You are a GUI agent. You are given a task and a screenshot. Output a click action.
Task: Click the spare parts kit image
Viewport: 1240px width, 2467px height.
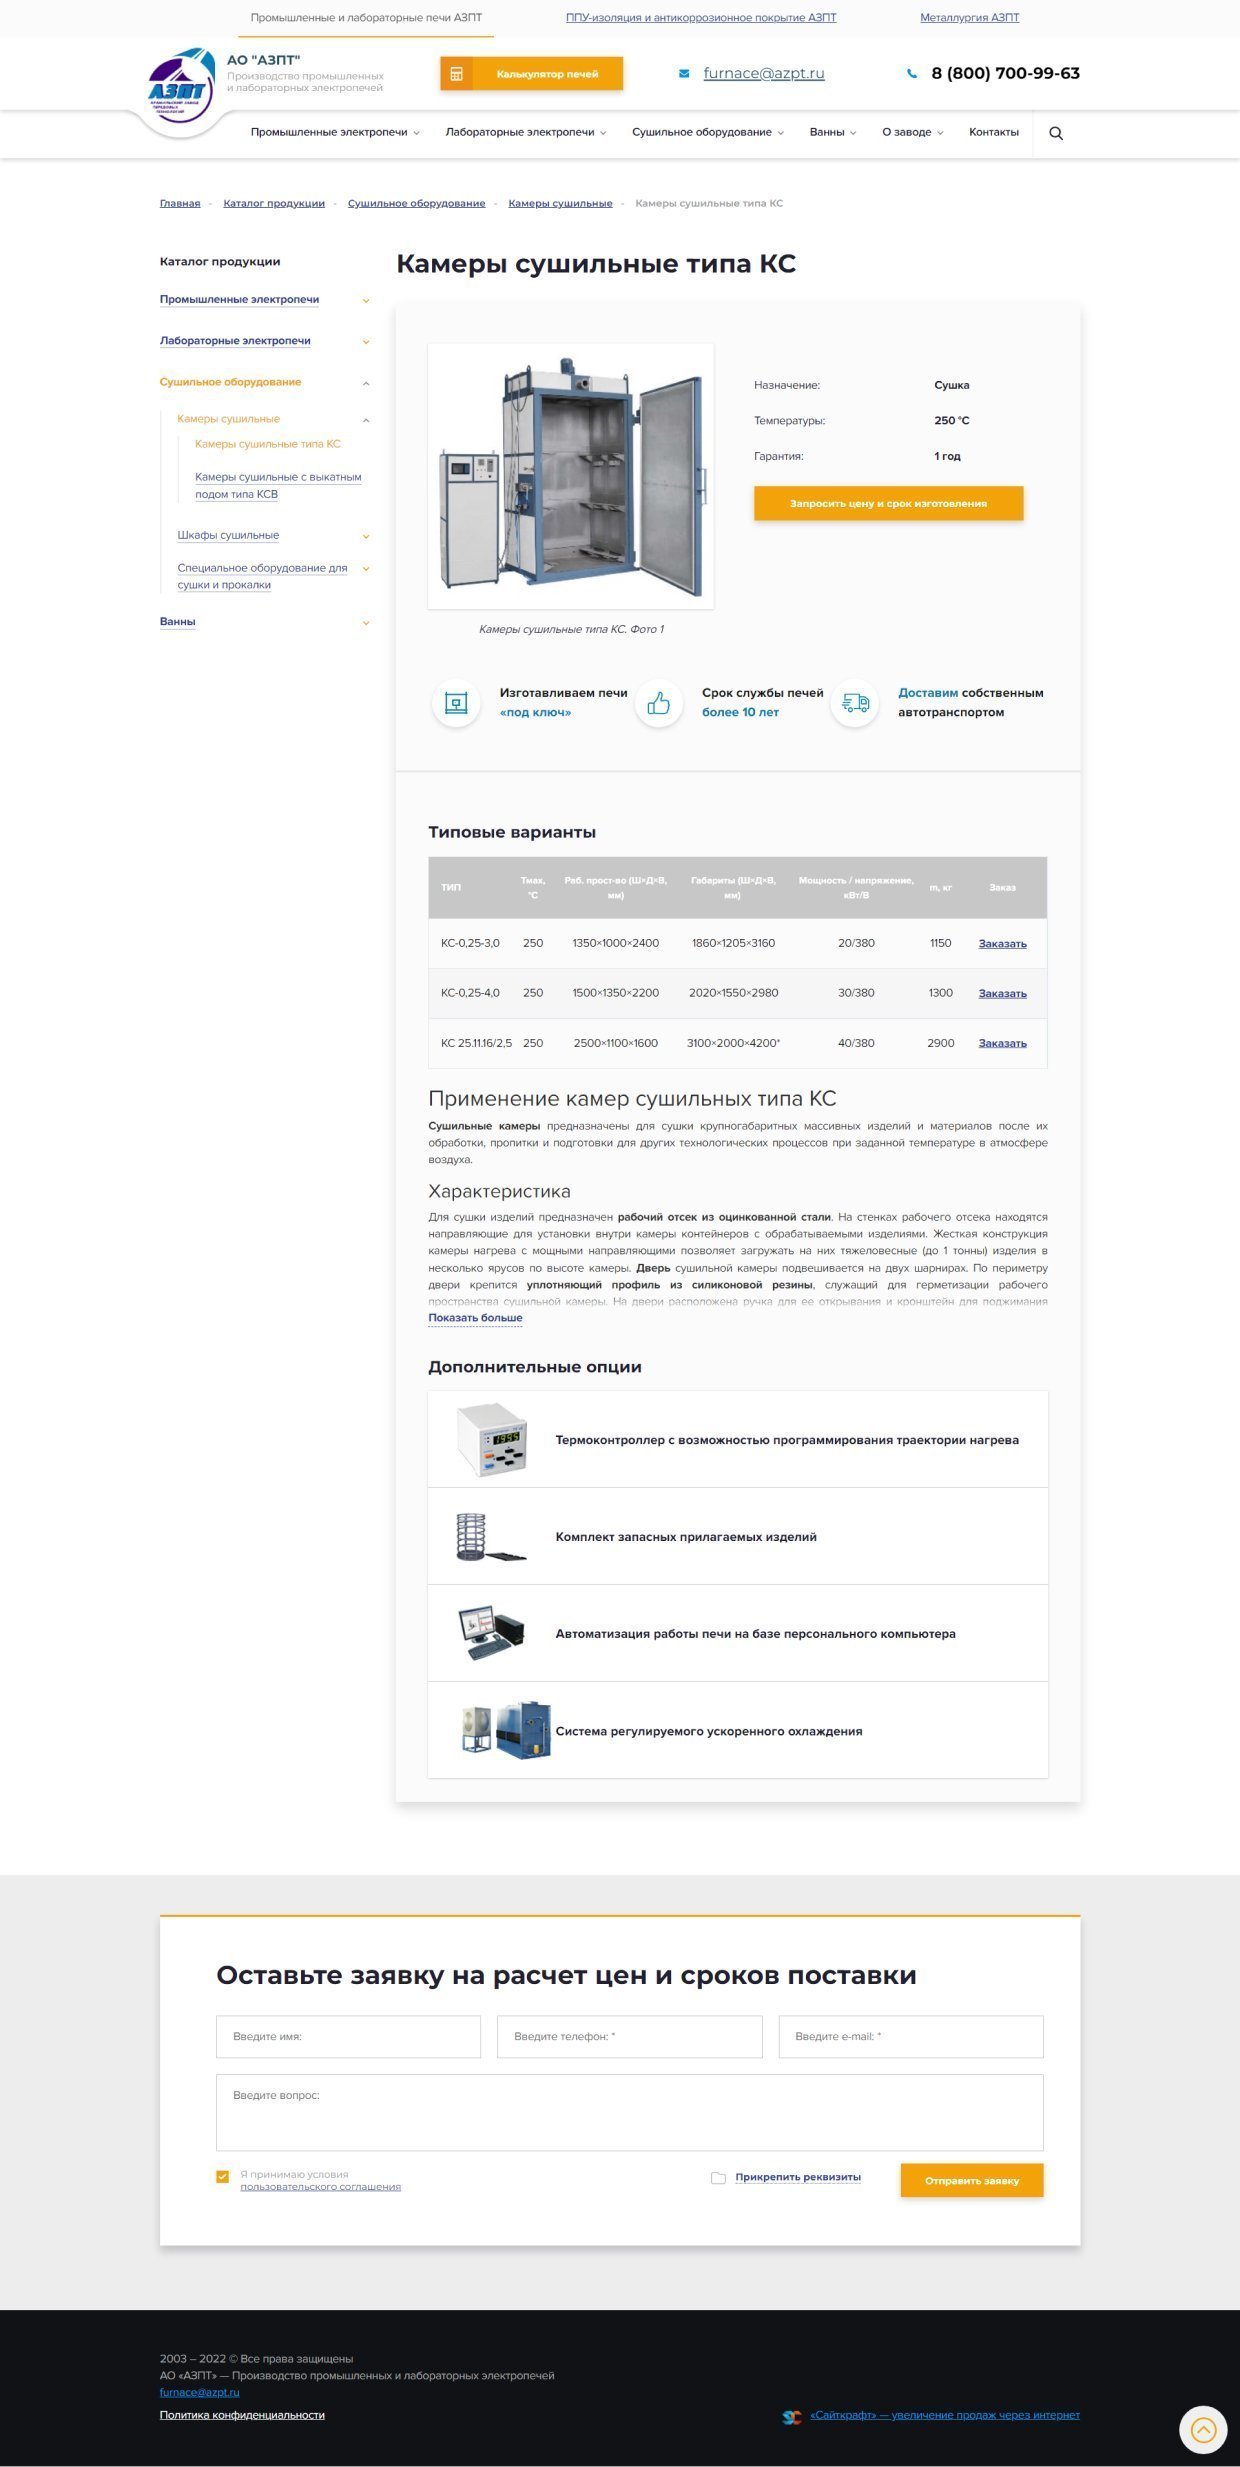point(490,1537)
